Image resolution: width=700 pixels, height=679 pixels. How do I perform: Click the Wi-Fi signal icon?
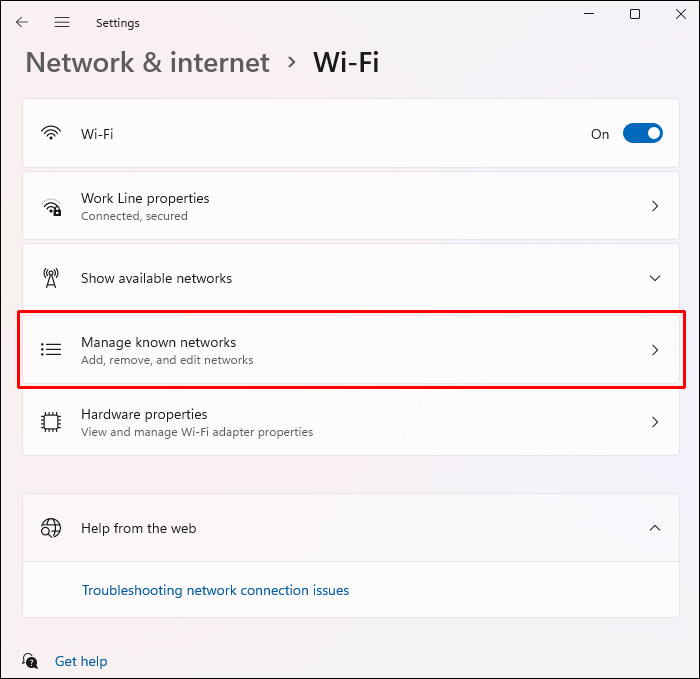(51, 134)
